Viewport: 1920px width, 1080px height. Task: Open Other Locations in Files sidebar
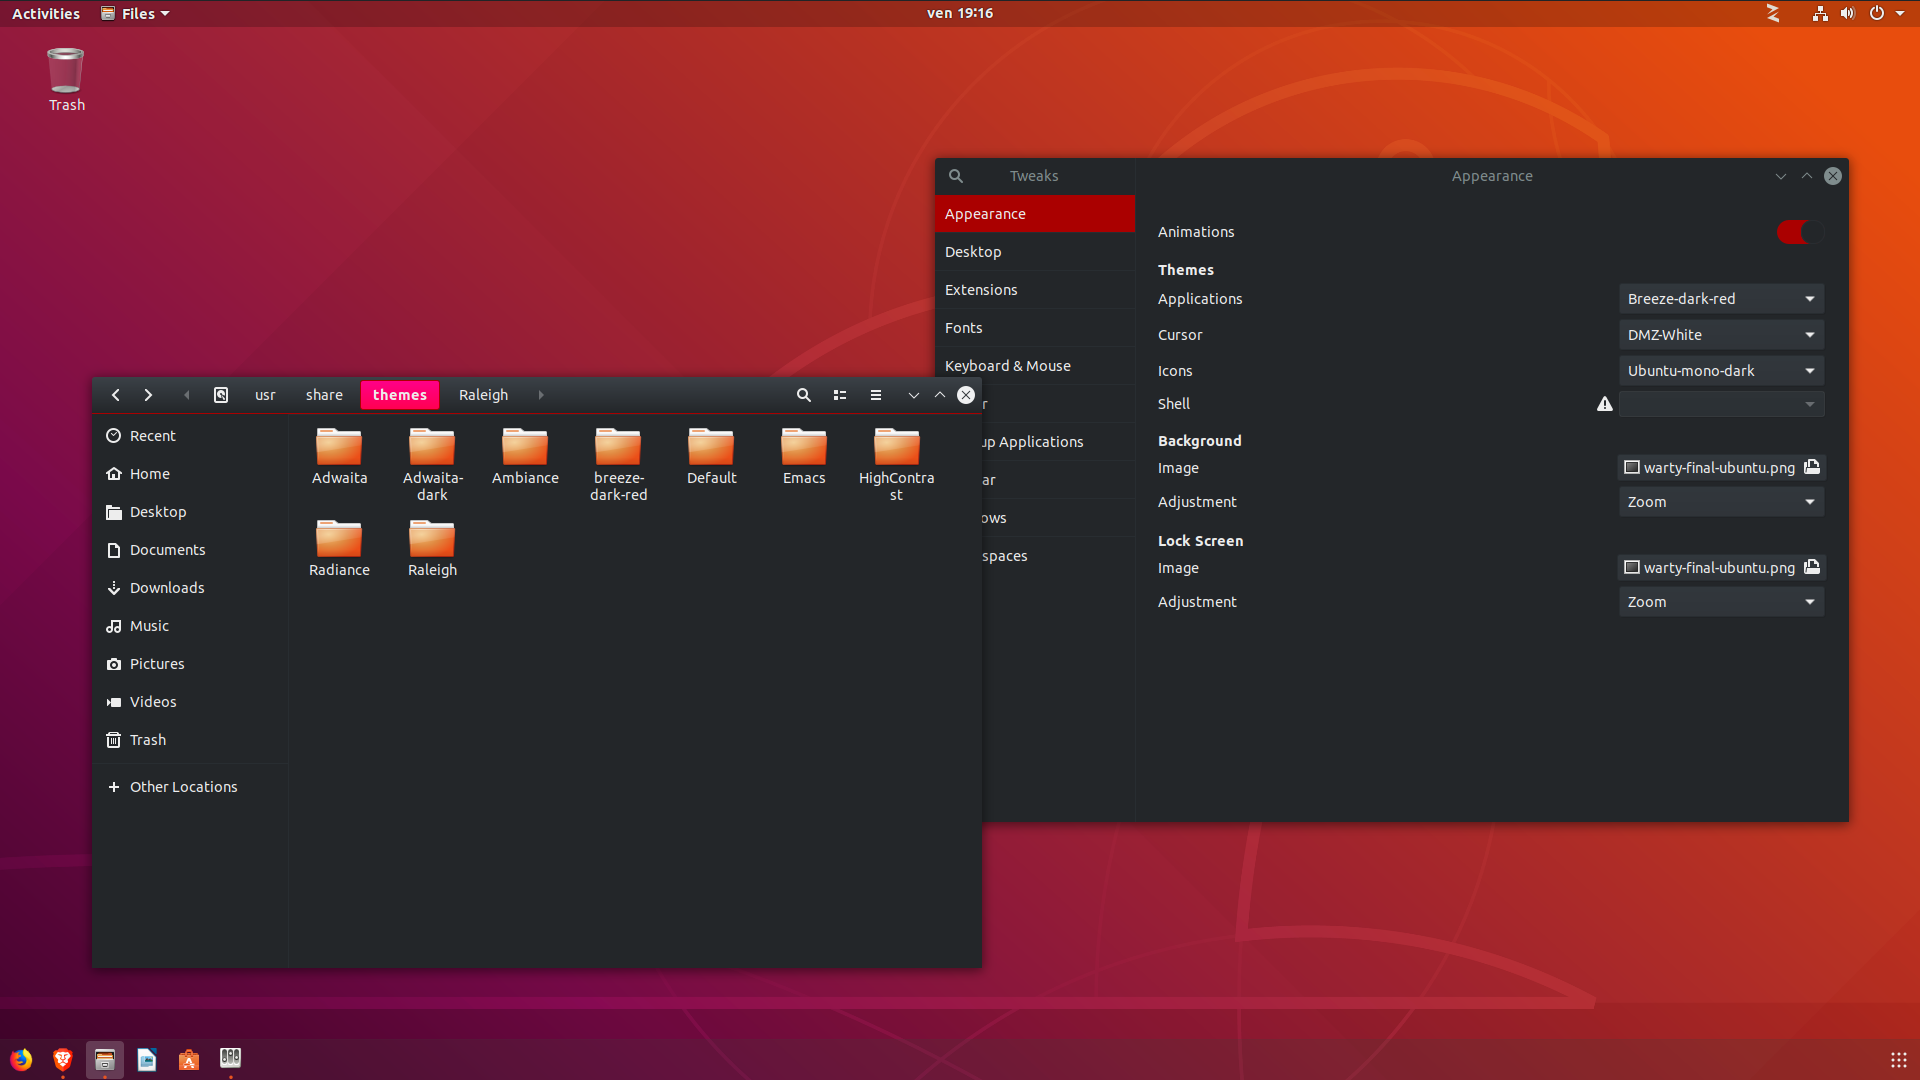coord(190,787)
